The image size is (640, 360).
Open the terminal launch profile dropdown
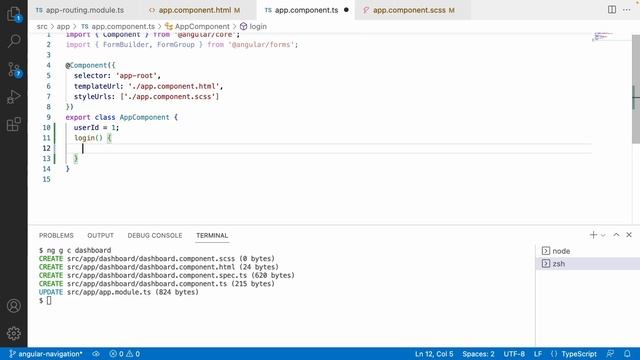(x=603, y=235)
